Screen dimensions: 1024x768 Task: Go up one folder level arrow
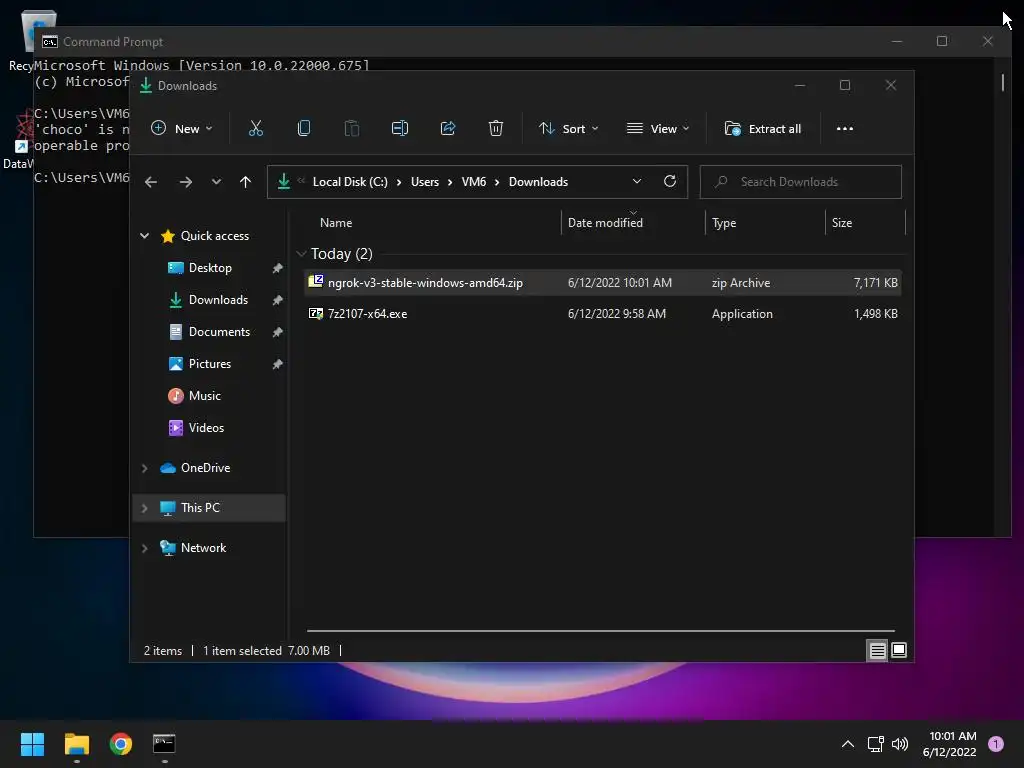click(x=245, y=182)
